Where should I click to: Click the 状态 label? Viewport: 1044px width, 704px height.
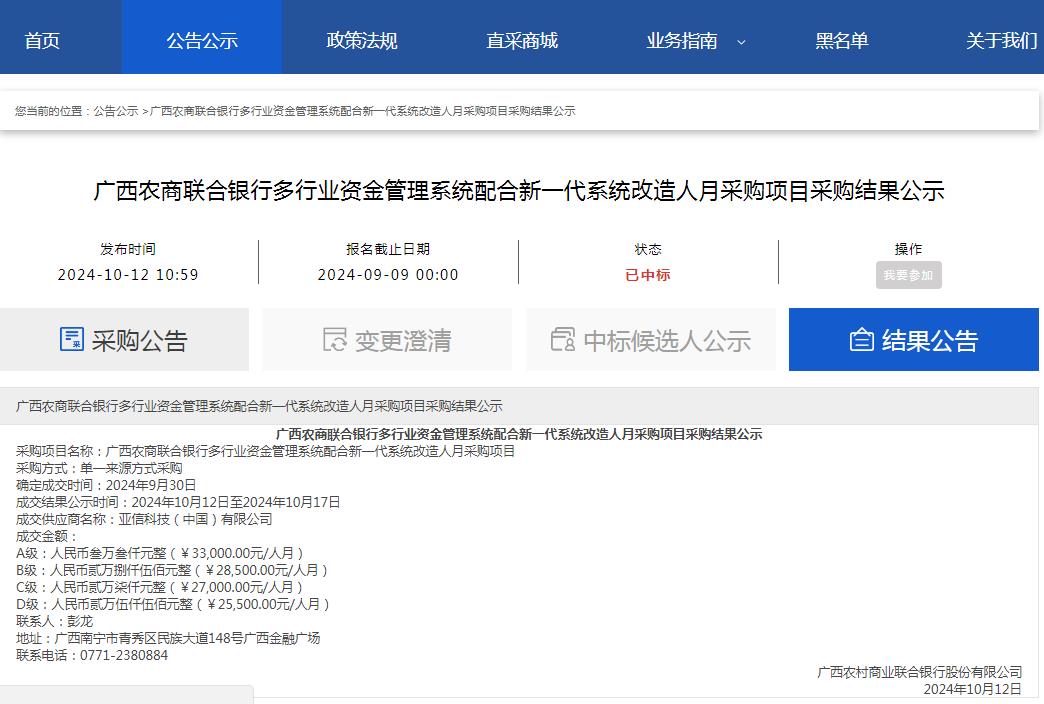pos(648,249)
